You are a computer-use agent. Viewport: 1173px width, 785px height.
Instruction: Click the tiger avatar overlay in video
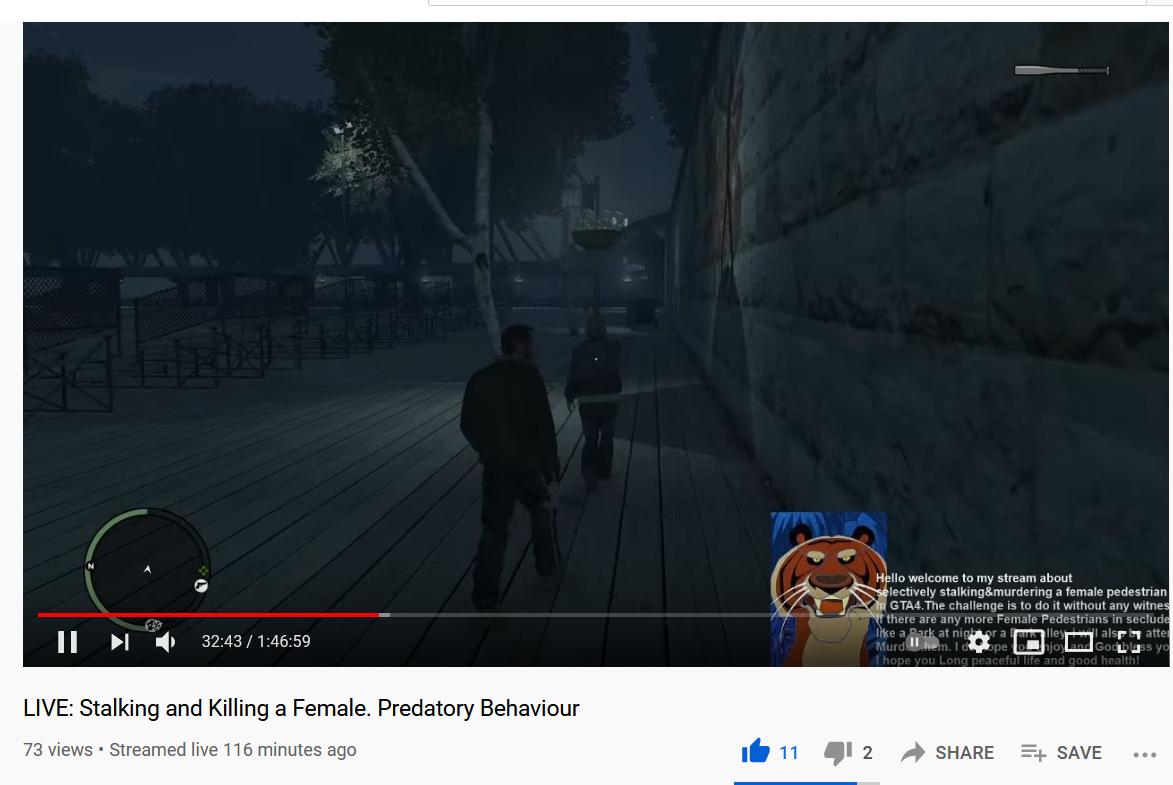tap(829, 589)
